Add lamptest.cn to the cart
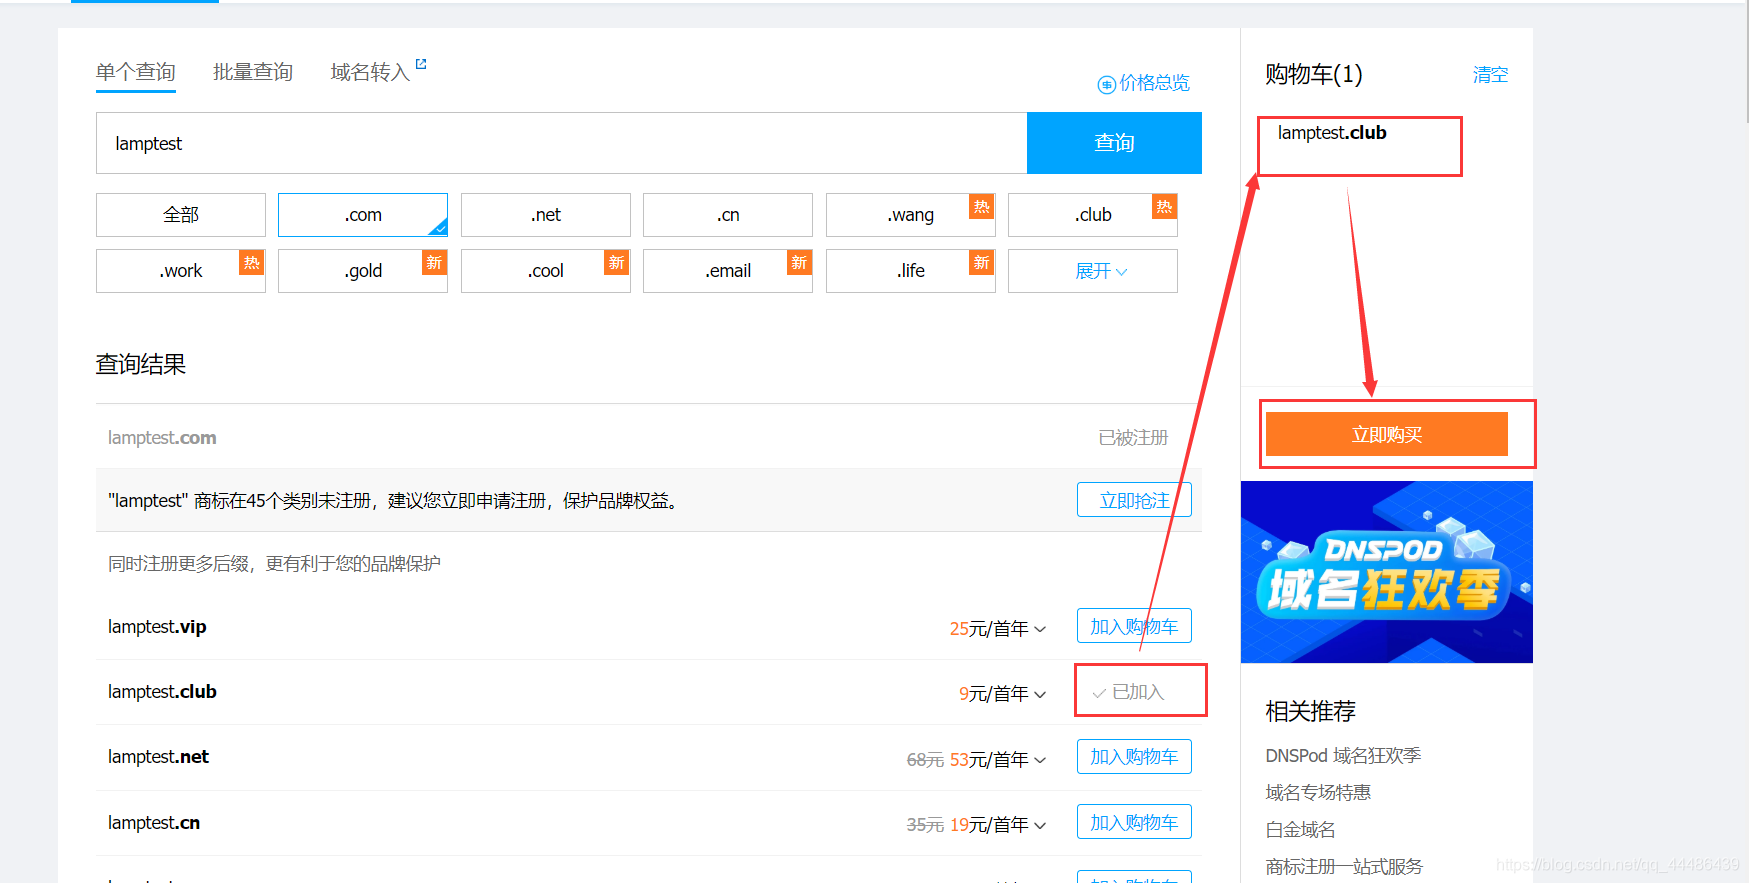Viewport: 1749px width, 883px height. pyautogui.click(x=1134, y=822)
